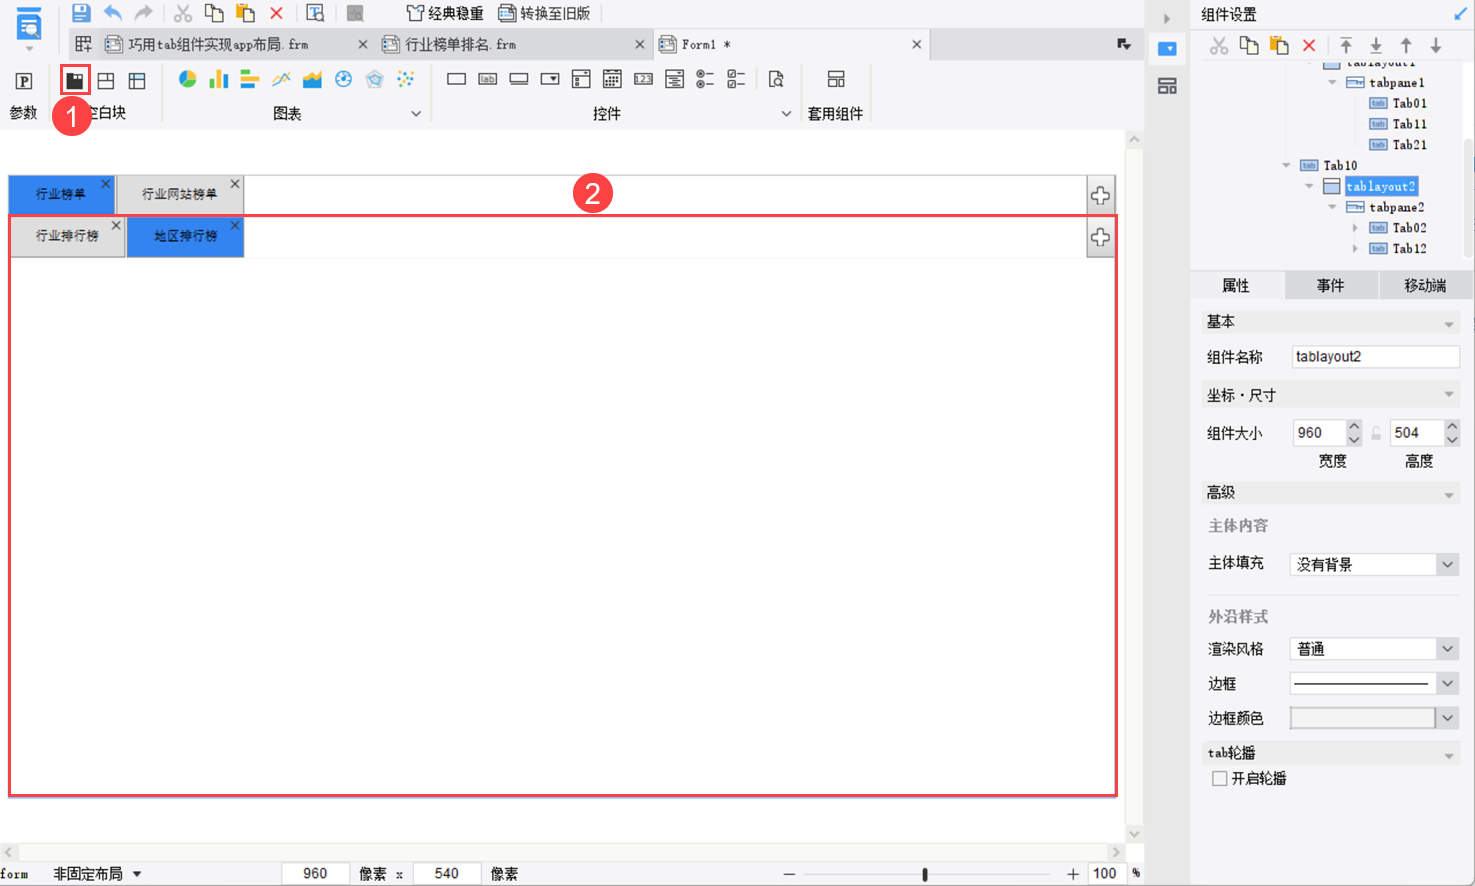Open the 边框 line style dropdown
The image size is (1475, 886).
[x=1447, y=683]
